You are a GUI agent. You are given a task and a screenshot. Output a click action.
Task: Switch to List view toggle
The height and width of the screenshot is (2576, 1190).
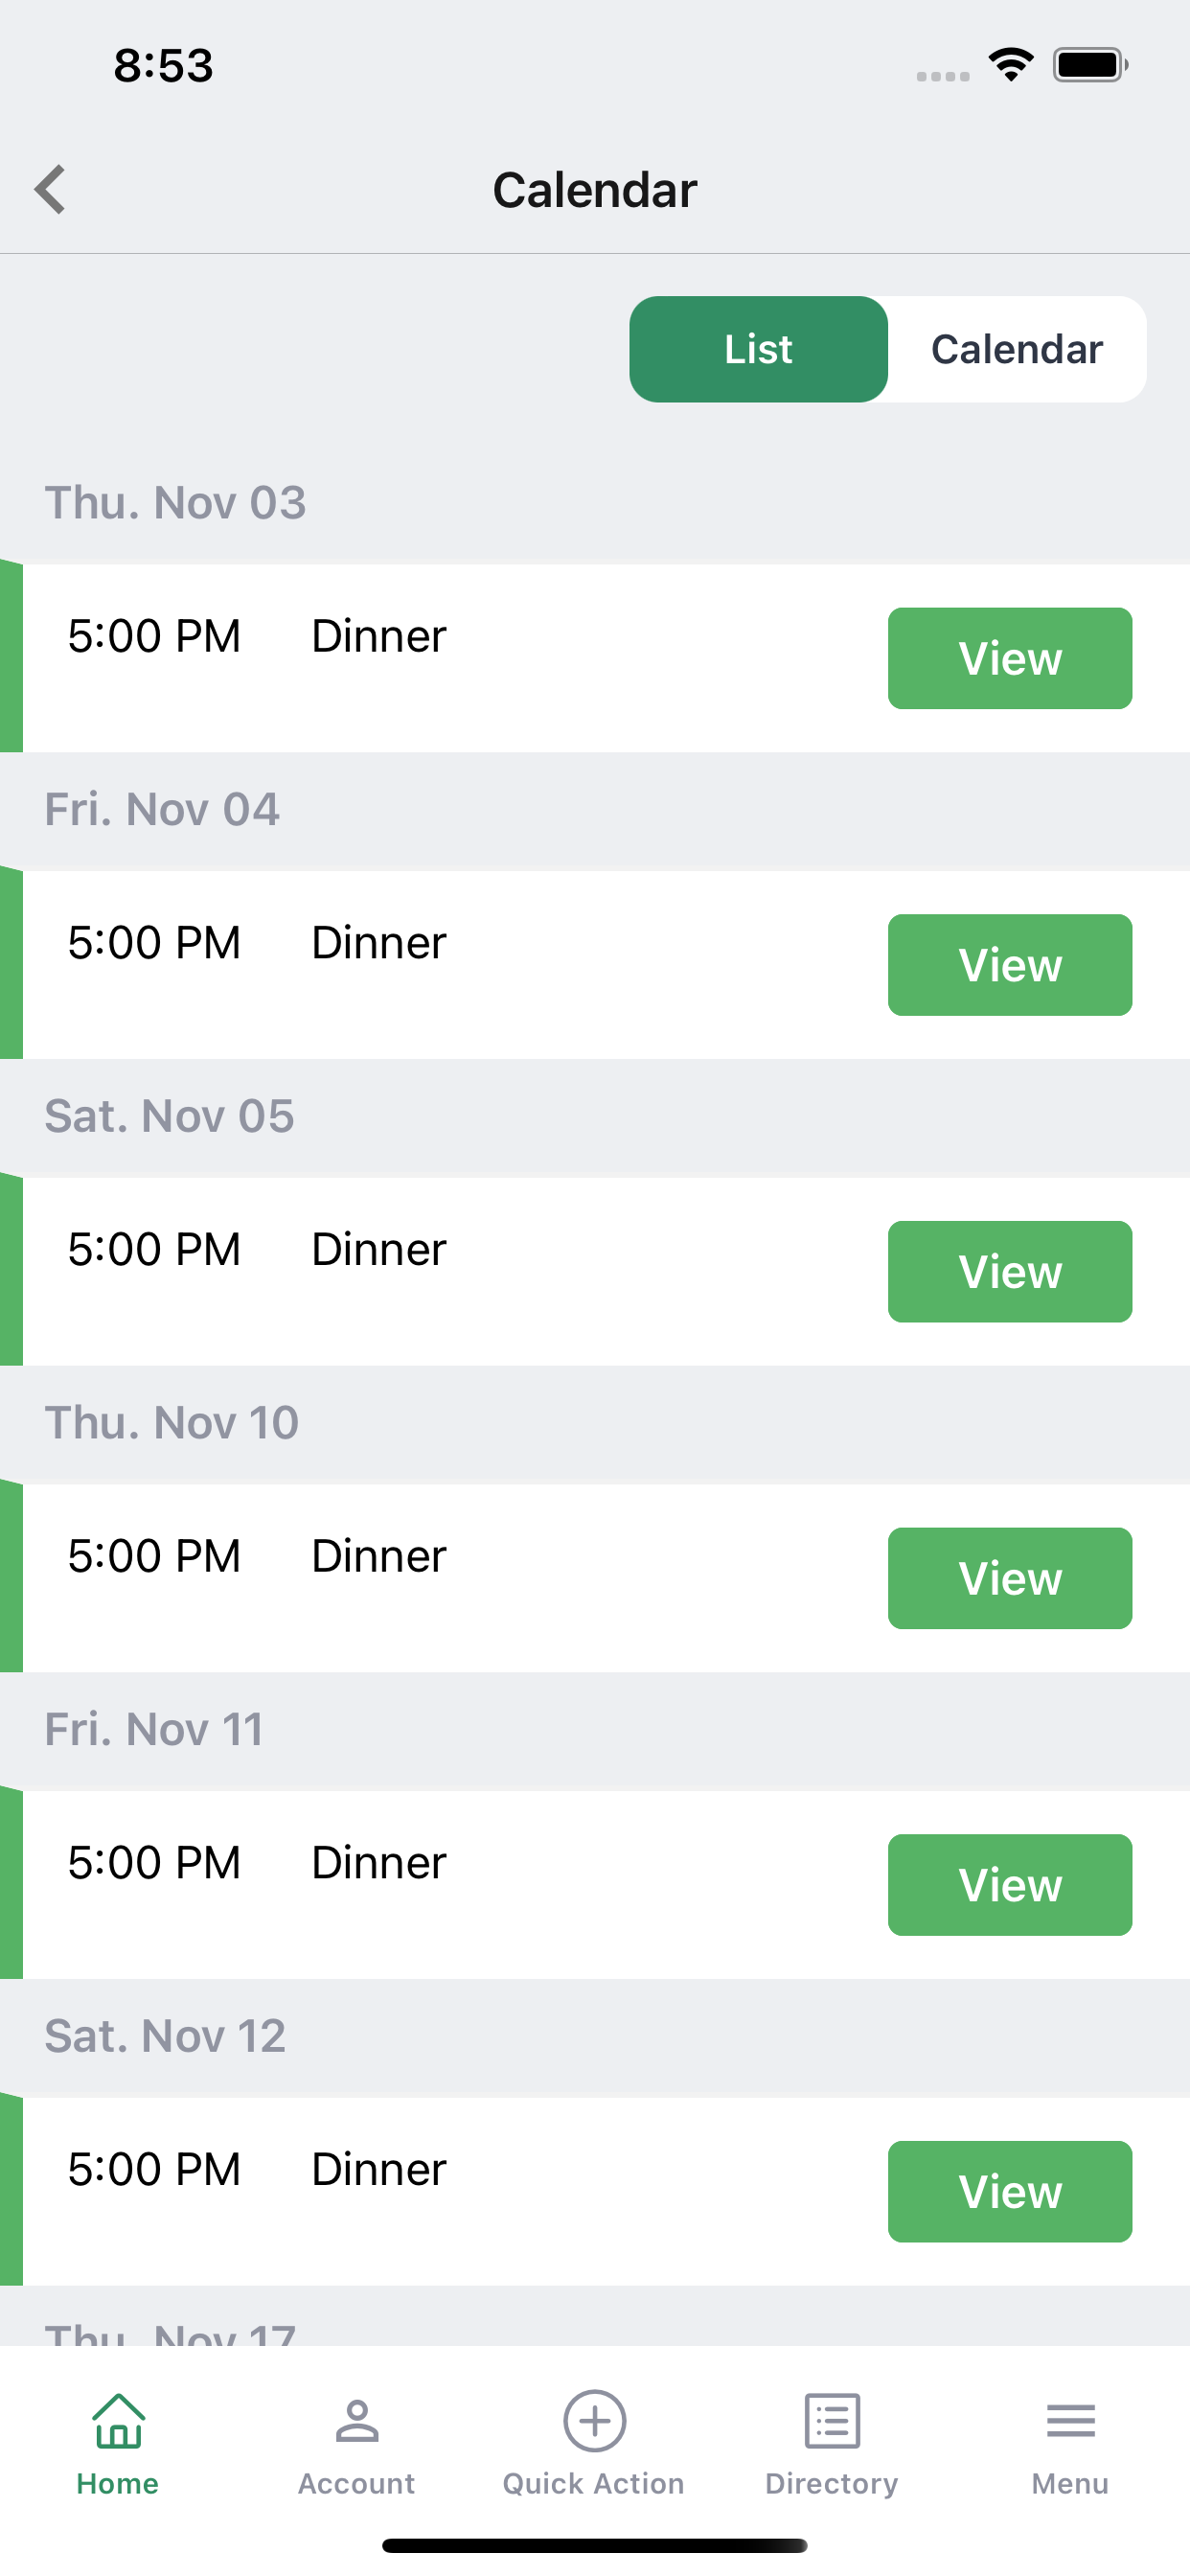(758, 349)
